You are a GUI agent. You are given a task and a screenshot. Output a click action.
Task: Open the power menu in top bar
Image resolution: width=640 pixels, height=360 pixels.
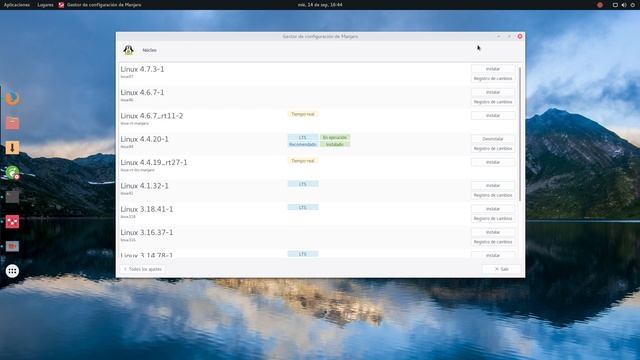pos(633,5)
